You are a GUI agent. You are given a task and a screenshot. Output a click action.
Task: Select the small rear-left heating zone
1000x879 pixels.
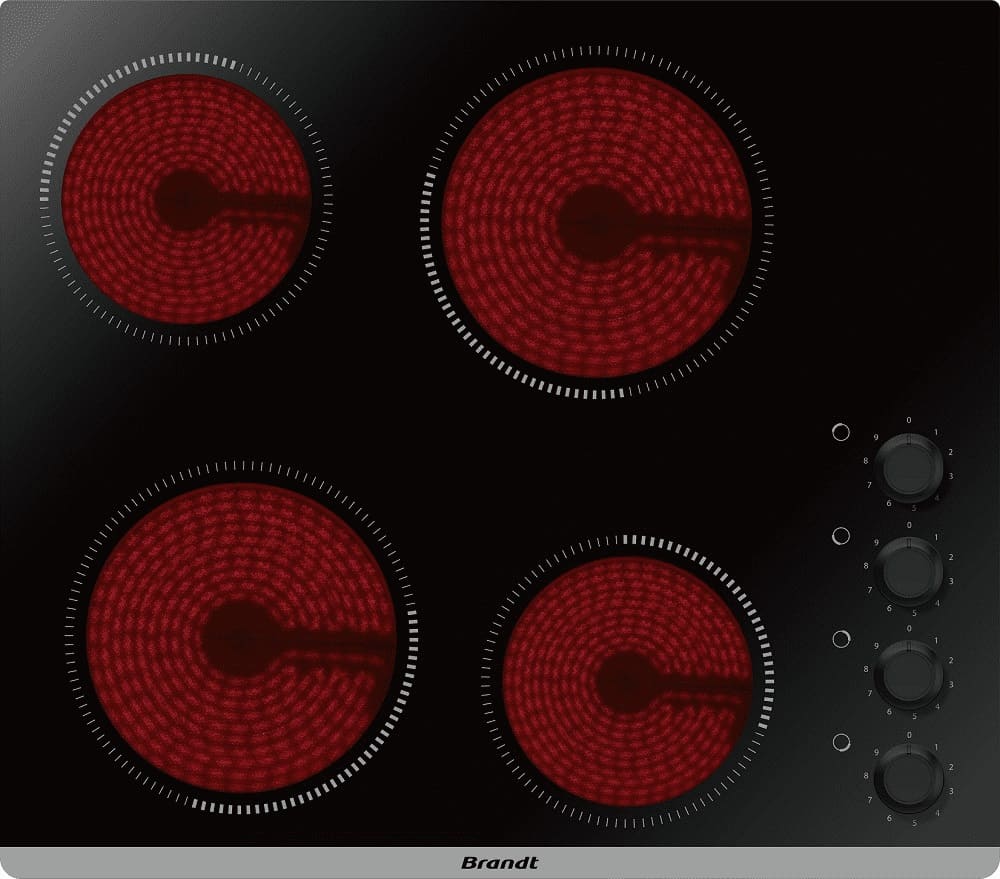186,199
